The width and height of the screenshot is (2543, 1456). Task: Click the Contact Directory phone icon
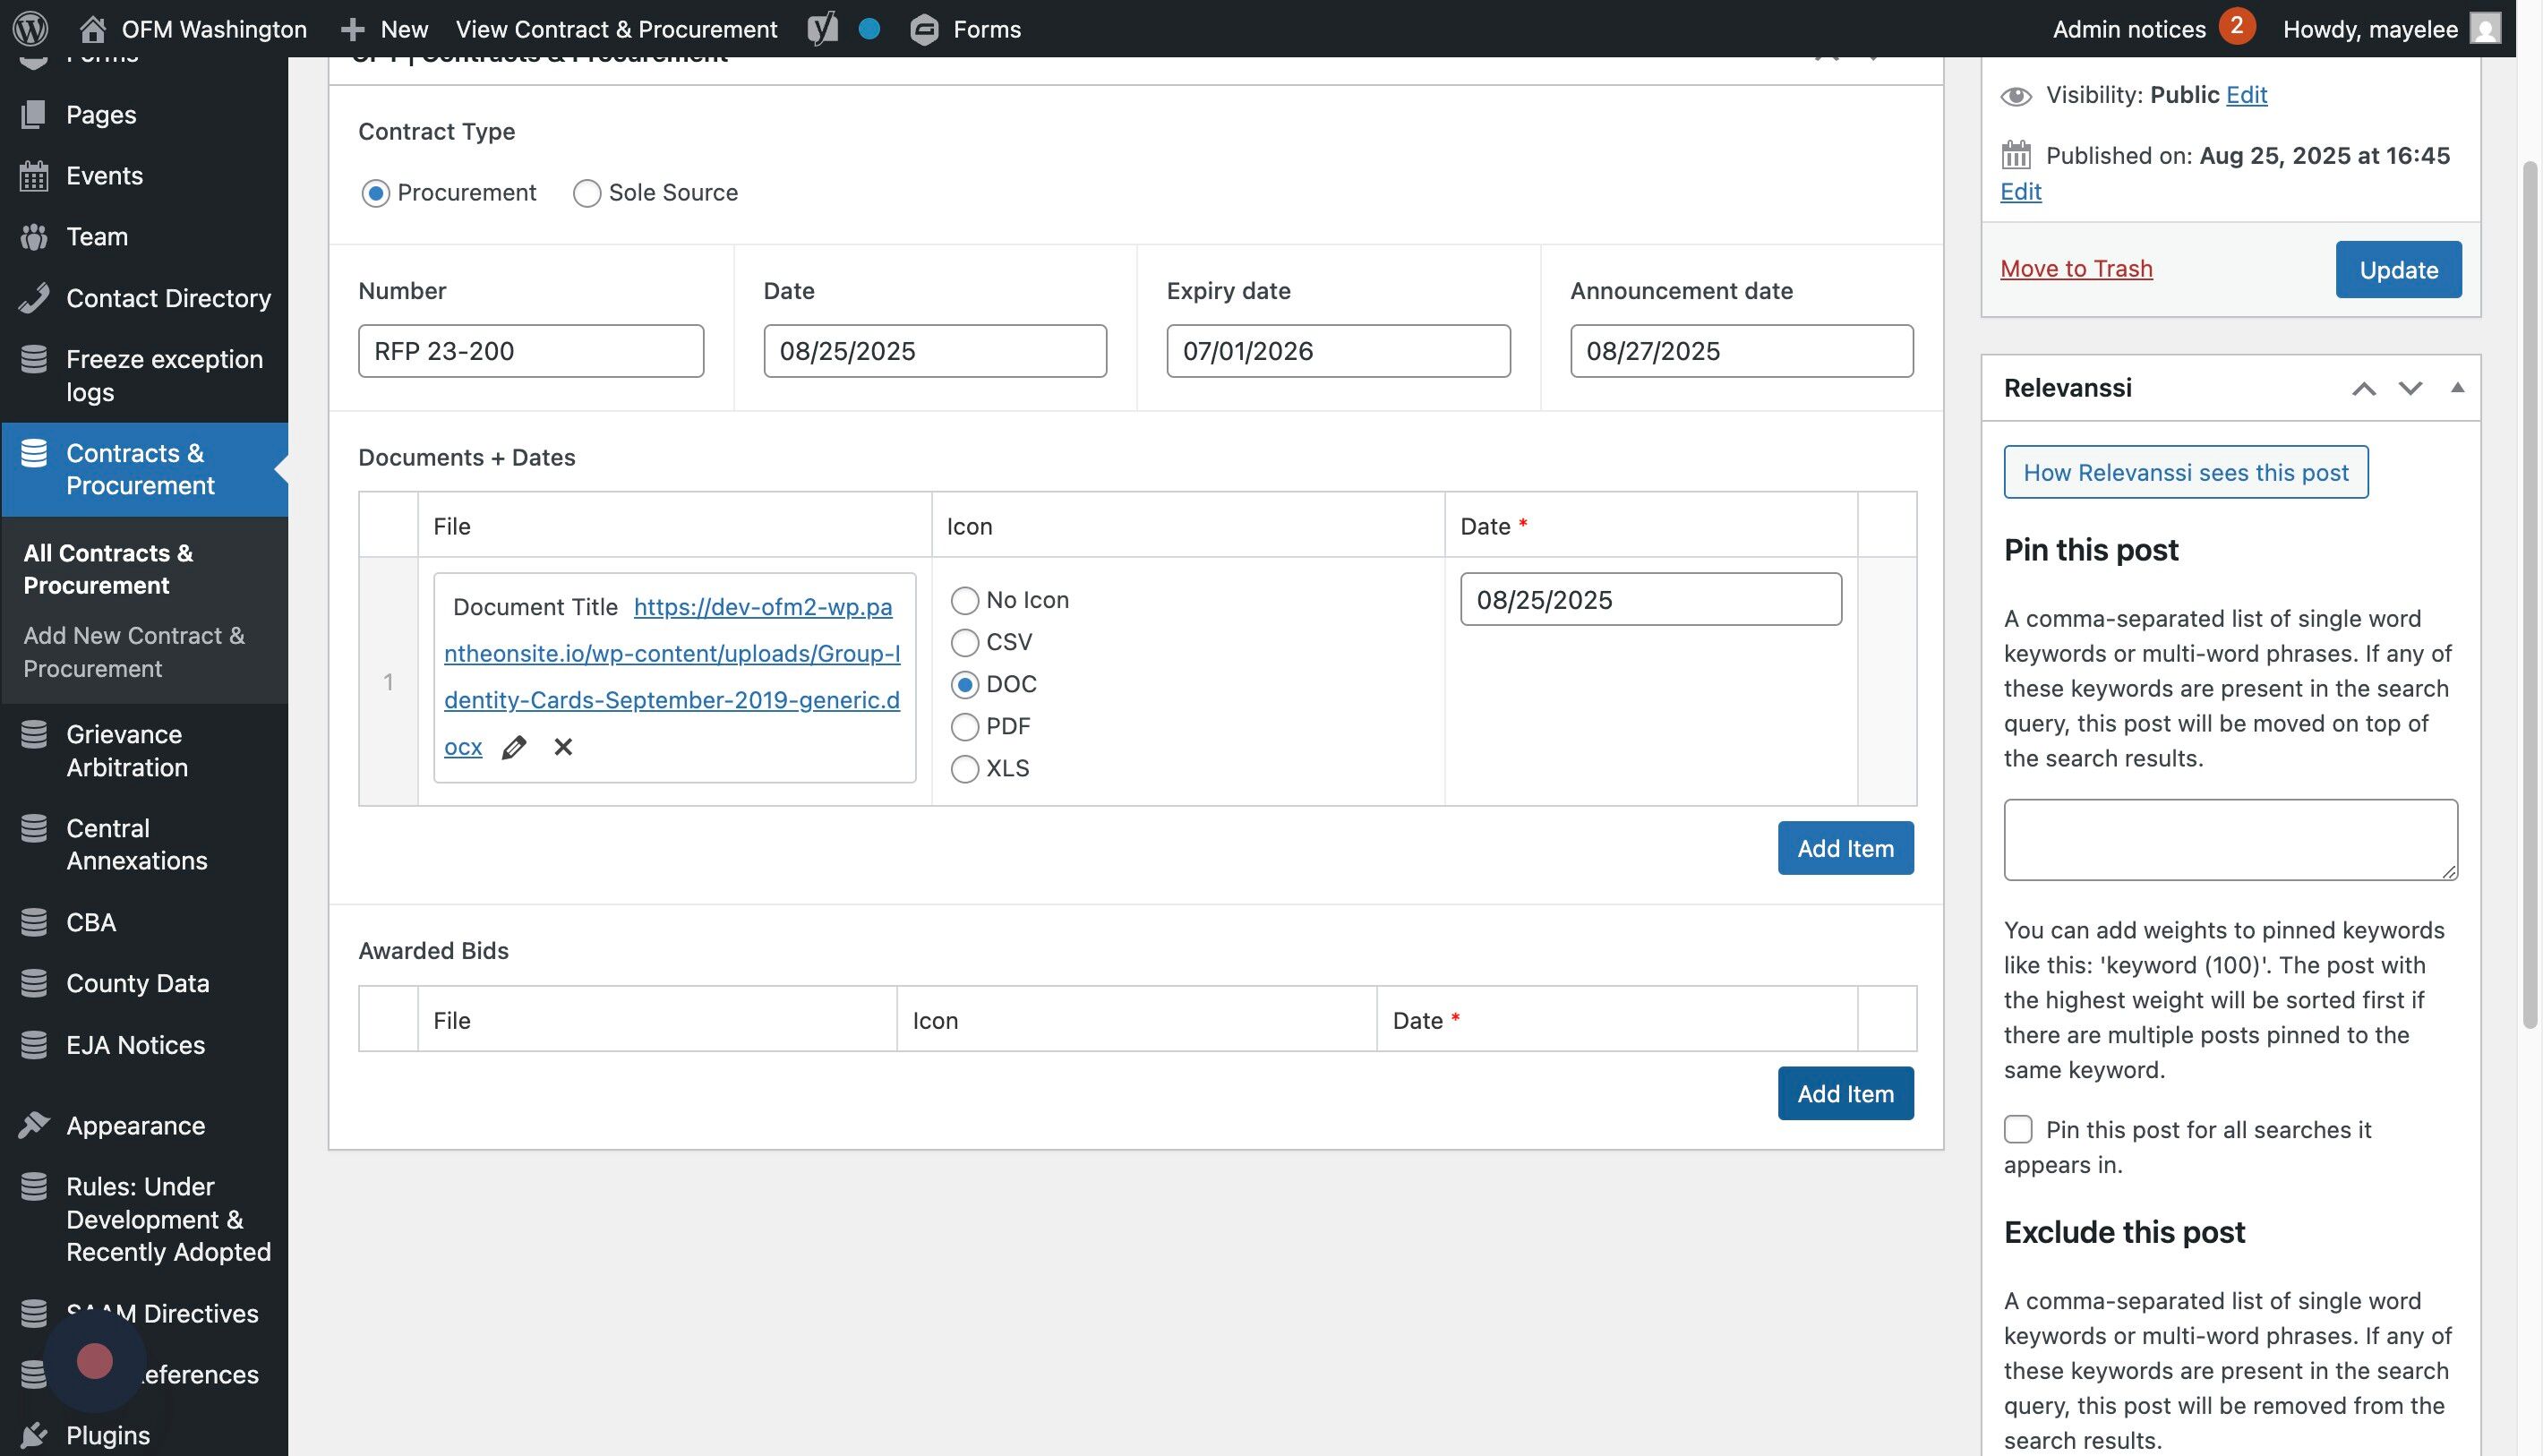34,298
